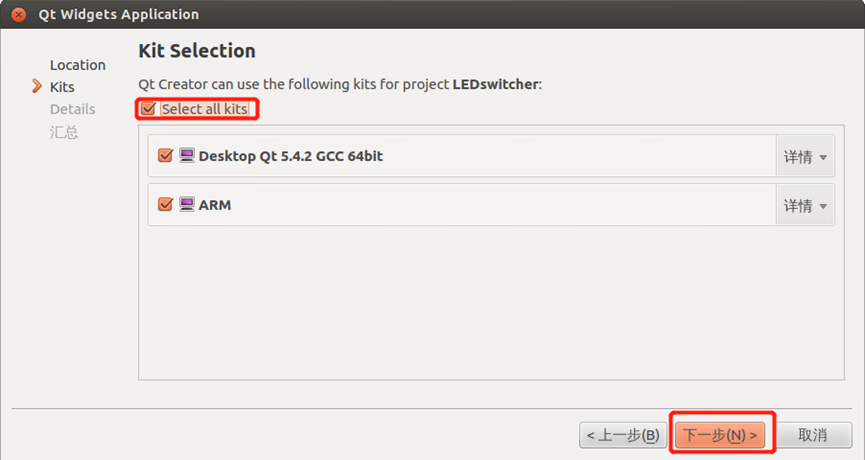Click the Kit Selection heading
The image size is (865, 460).
[x=197, y=51]
